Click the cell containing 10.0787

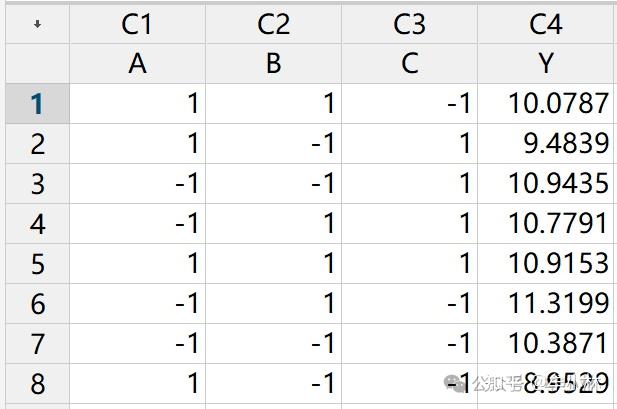(546, 104)
